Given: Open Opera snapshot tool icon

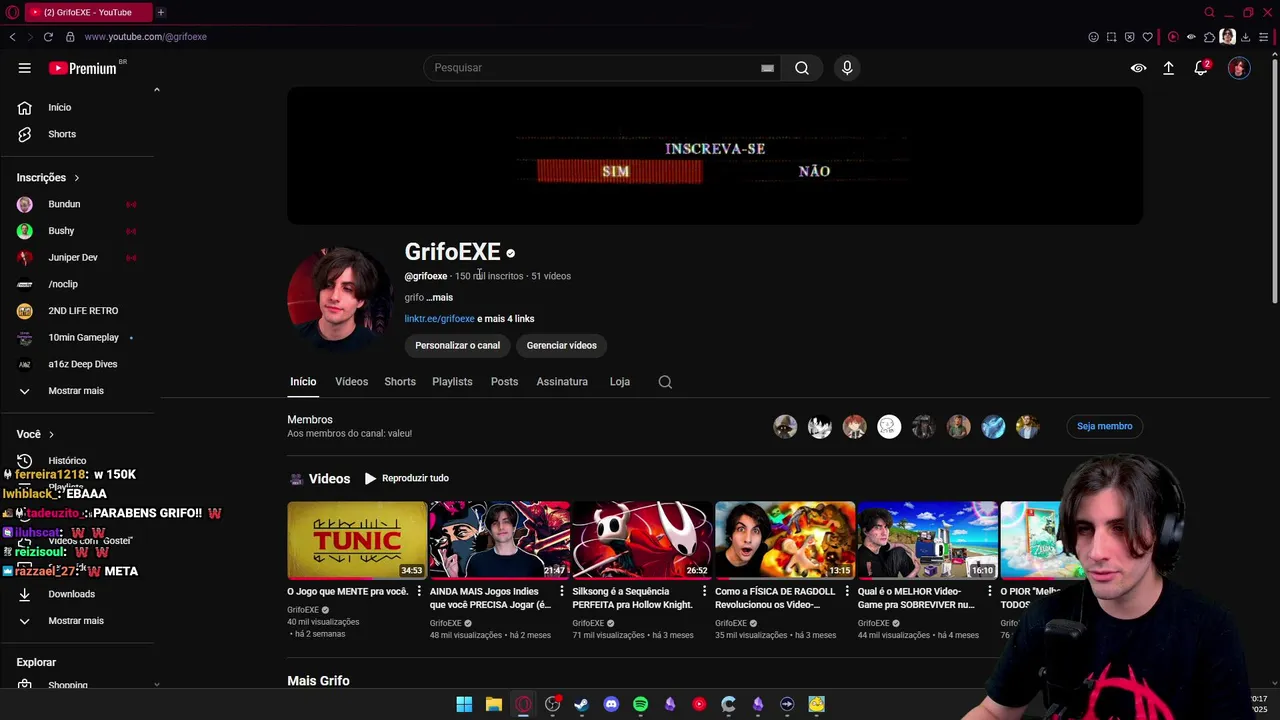Looking at the screenshot, I should point(1111,37).
